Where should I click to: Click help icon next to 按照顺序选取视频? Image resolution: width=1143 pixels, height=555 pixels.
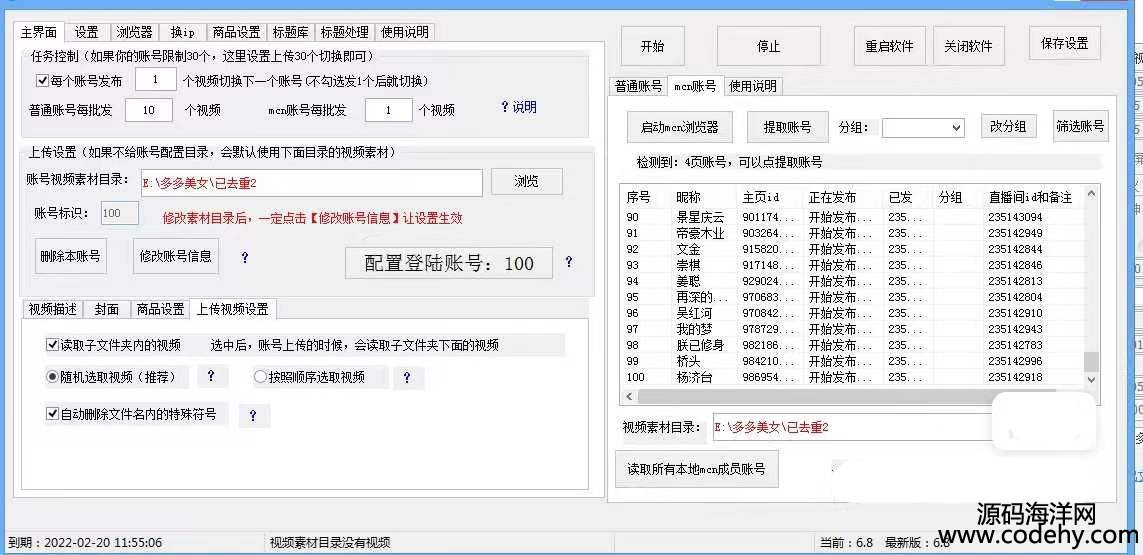click(407, 378)
